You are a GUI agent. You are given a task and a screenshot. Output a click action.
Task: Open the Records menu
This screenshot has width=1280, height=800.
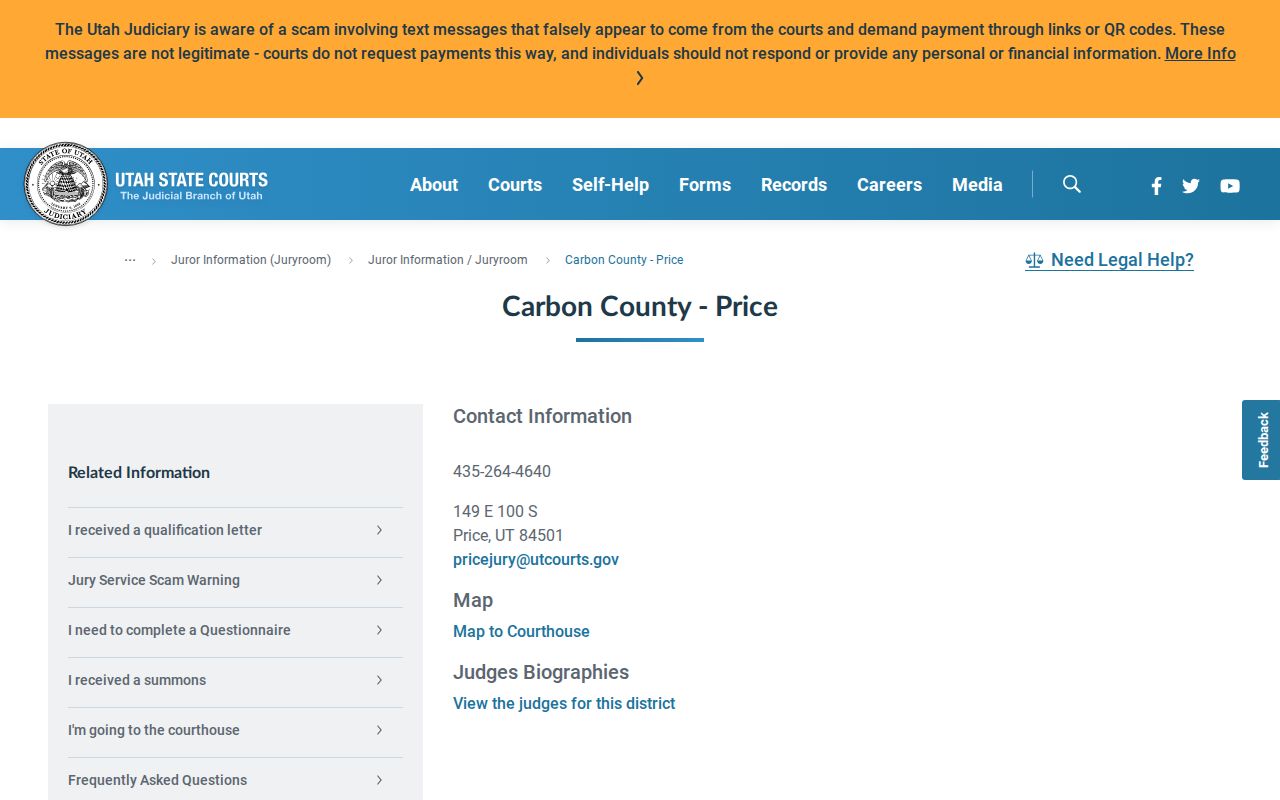(x=794, y=185)
